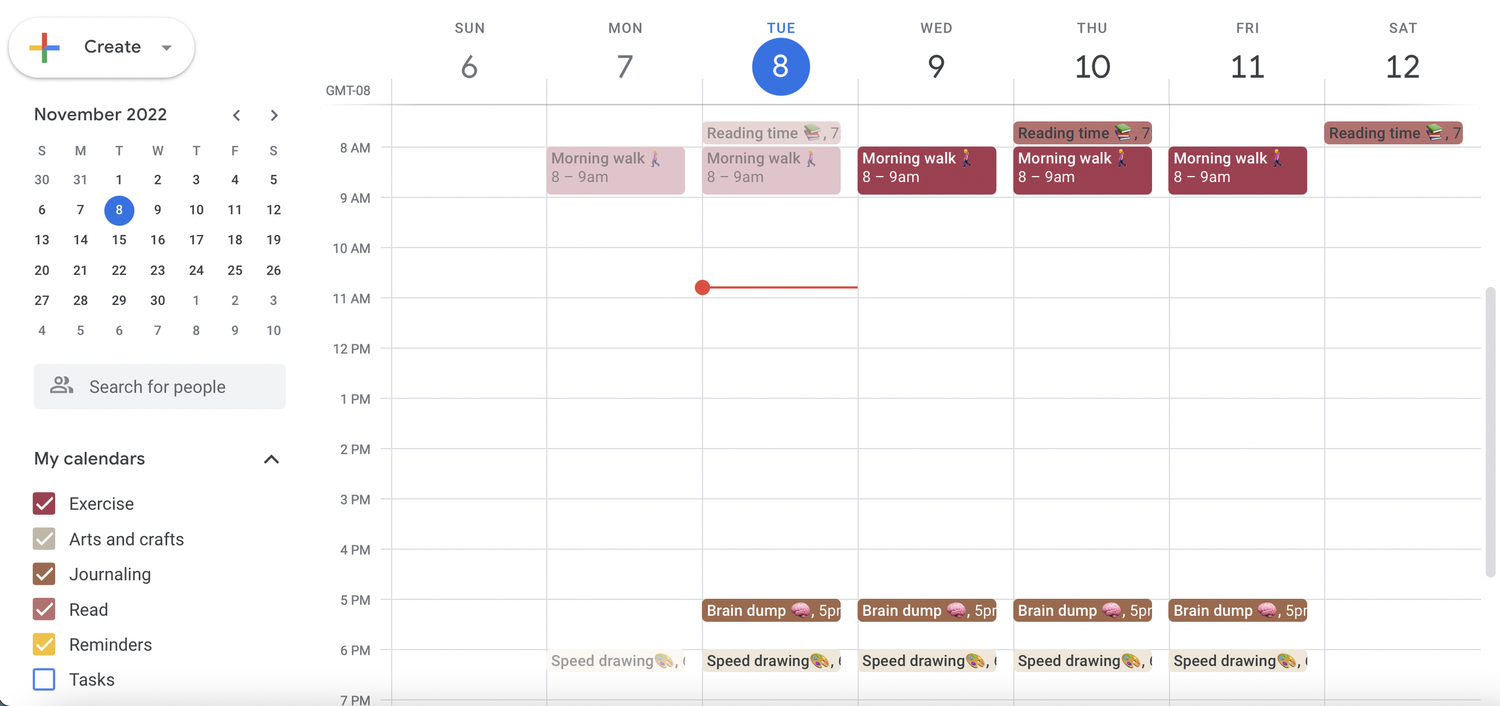This screenshot has width=1500, height=706.
Task: Uncheck the Journaling calendar
Action: (42, 574)
